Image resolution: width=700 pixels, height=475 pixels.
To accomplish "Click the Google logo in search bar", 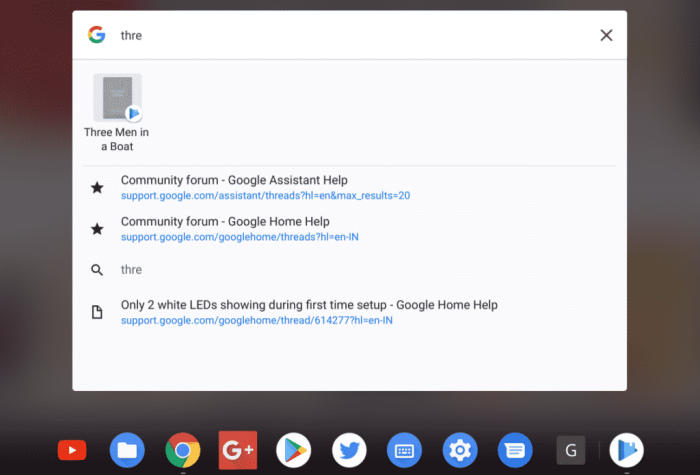I will click(x=97, y=35).
